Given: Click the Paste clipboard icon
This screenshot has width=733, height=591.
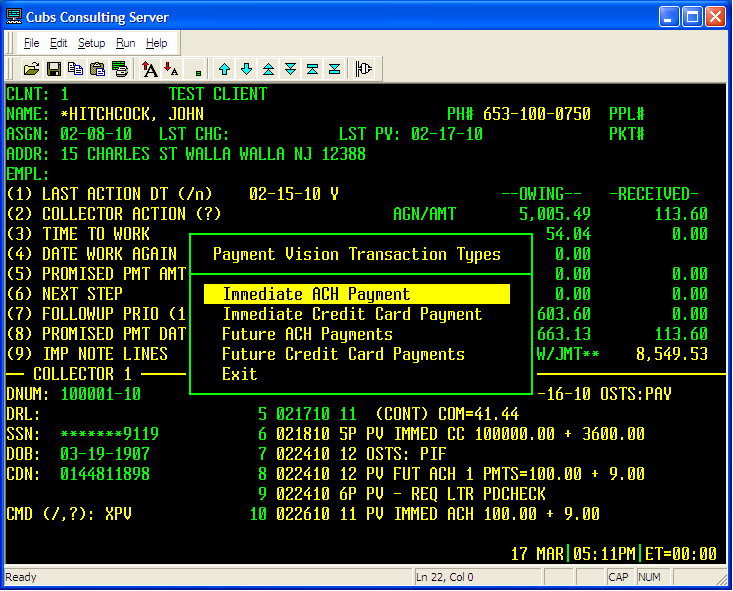Looking at the screenshot, I should point(97,69).
